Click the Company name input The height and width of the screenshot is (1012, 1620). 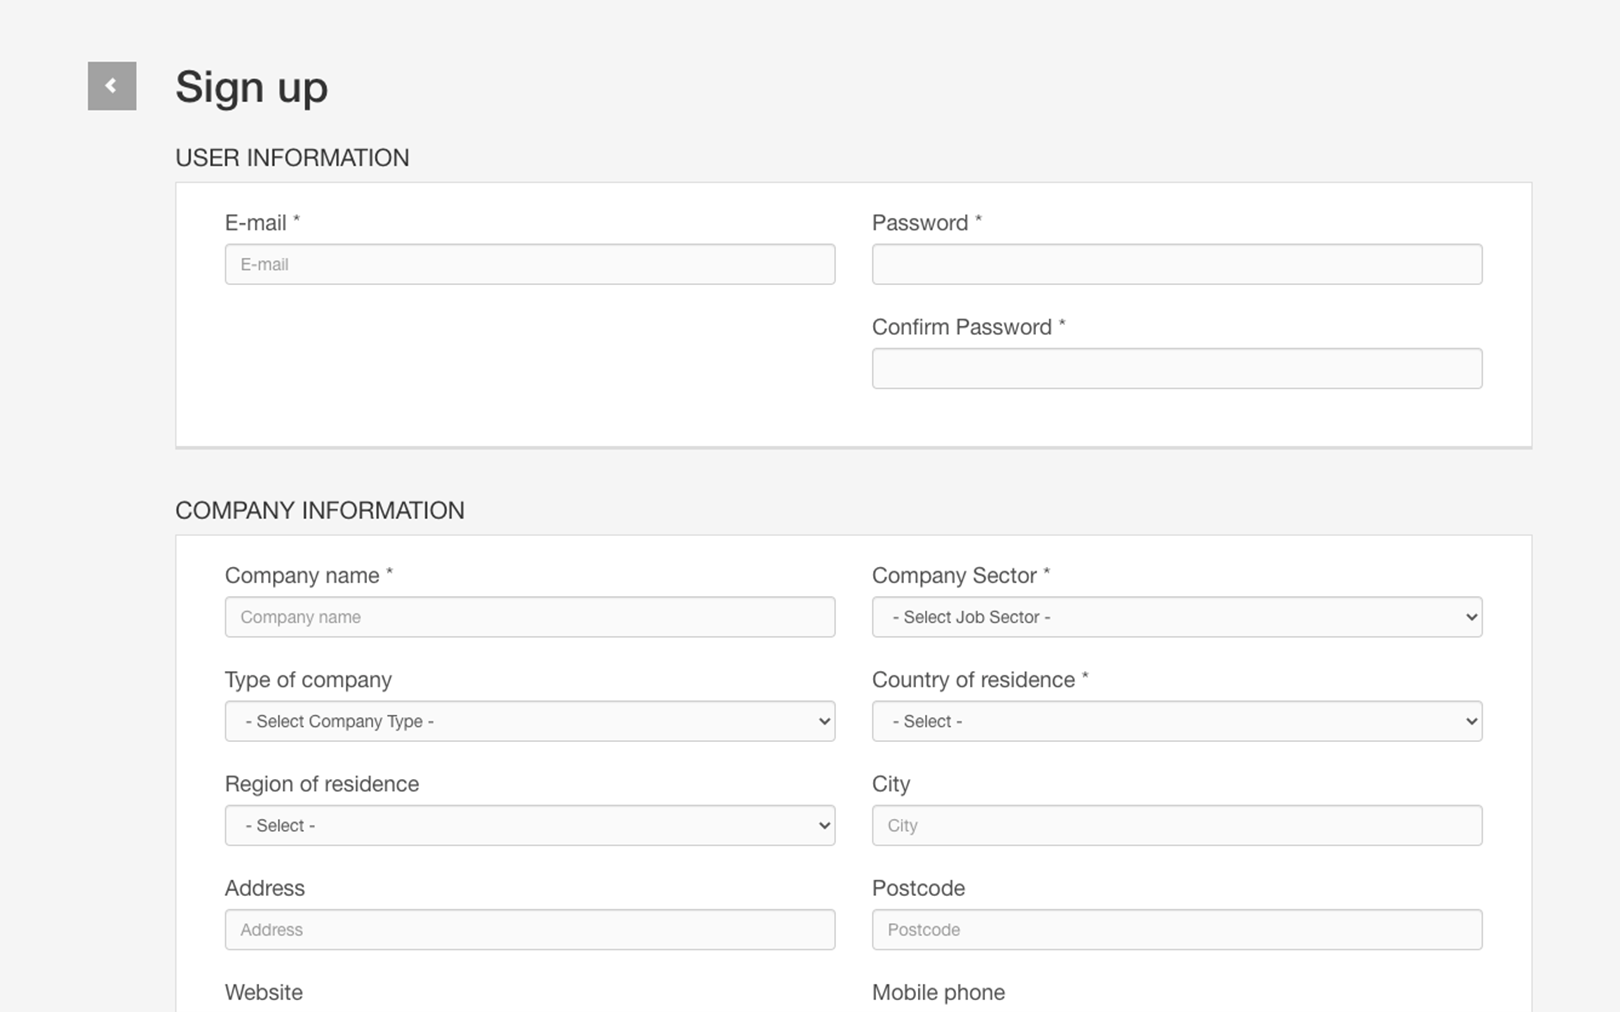pos(530,617)
